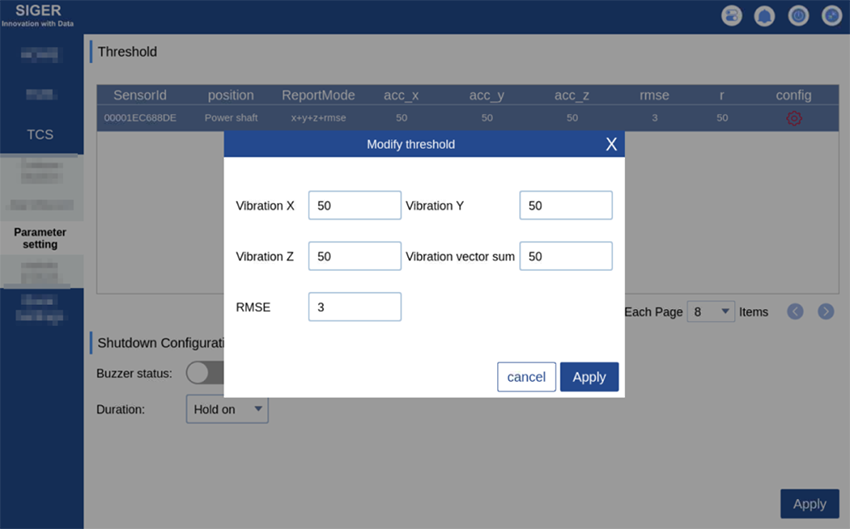Click the bottom-right page Apply button
Image resolution: width=850 pixels, height=529 pixels.
point(809,504)
